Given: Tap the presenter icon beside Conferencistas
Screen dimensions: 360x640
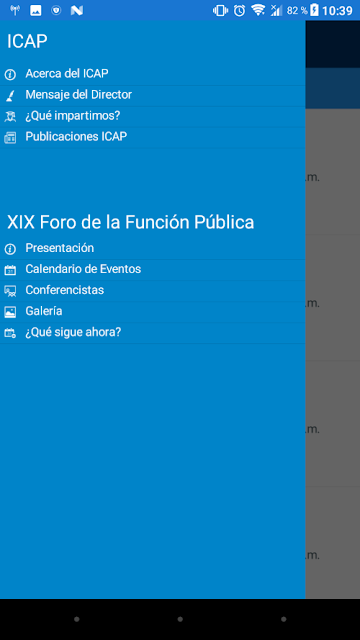Looking at the screenshot, I should pyautogui.click(x=10, y=291).
